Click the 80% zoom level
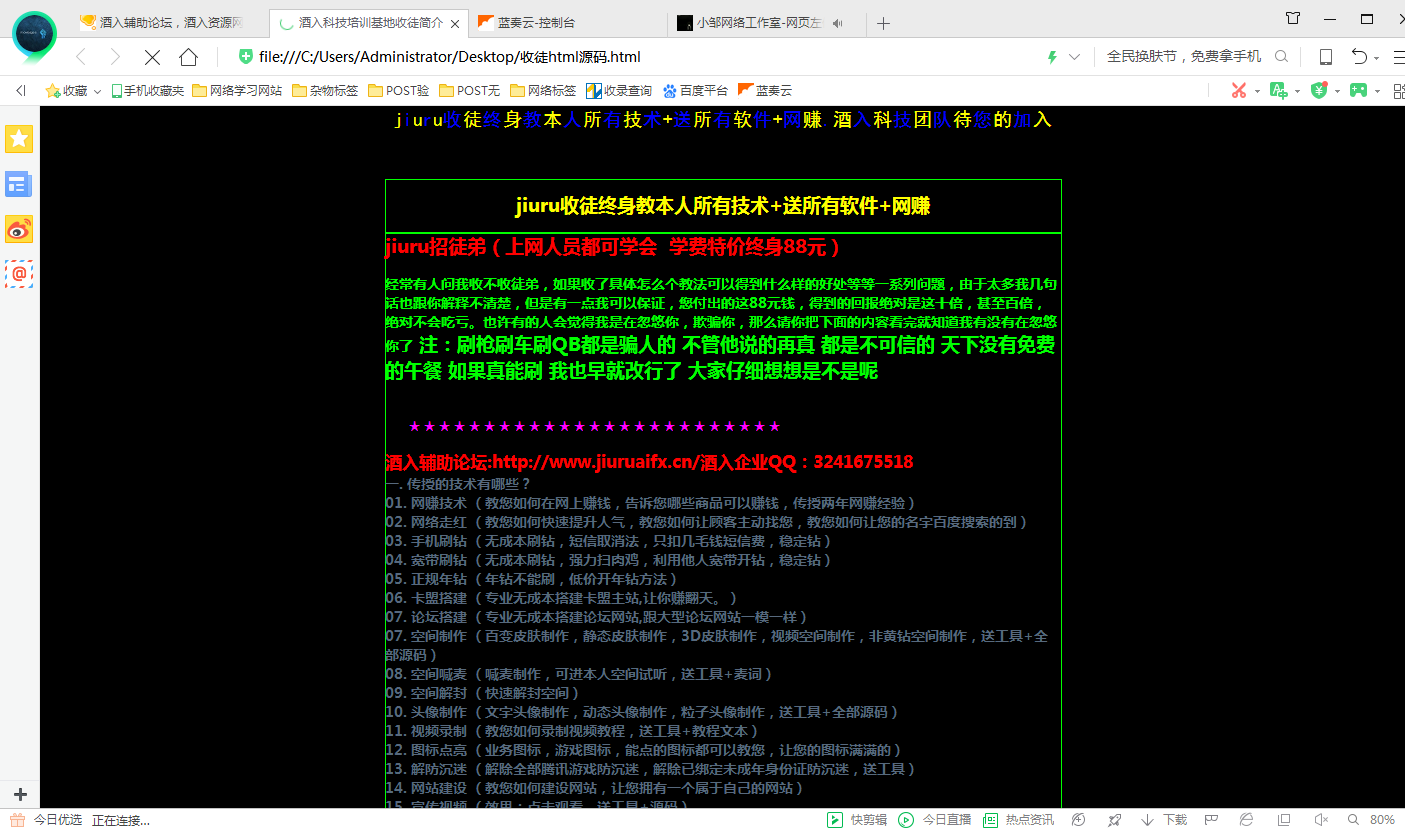Viewport: 1405px width, 832px height. click(1382, 820)
